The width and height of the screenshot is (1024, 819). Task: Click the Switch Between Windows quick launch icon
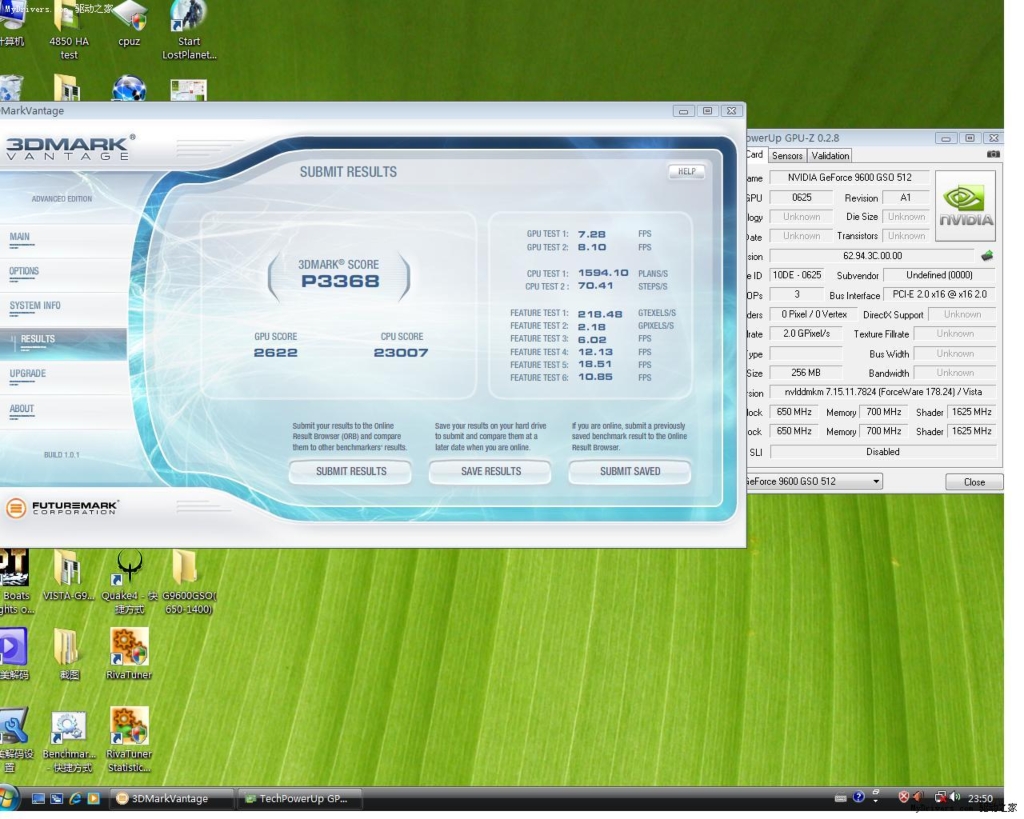(x=57, y=798)
